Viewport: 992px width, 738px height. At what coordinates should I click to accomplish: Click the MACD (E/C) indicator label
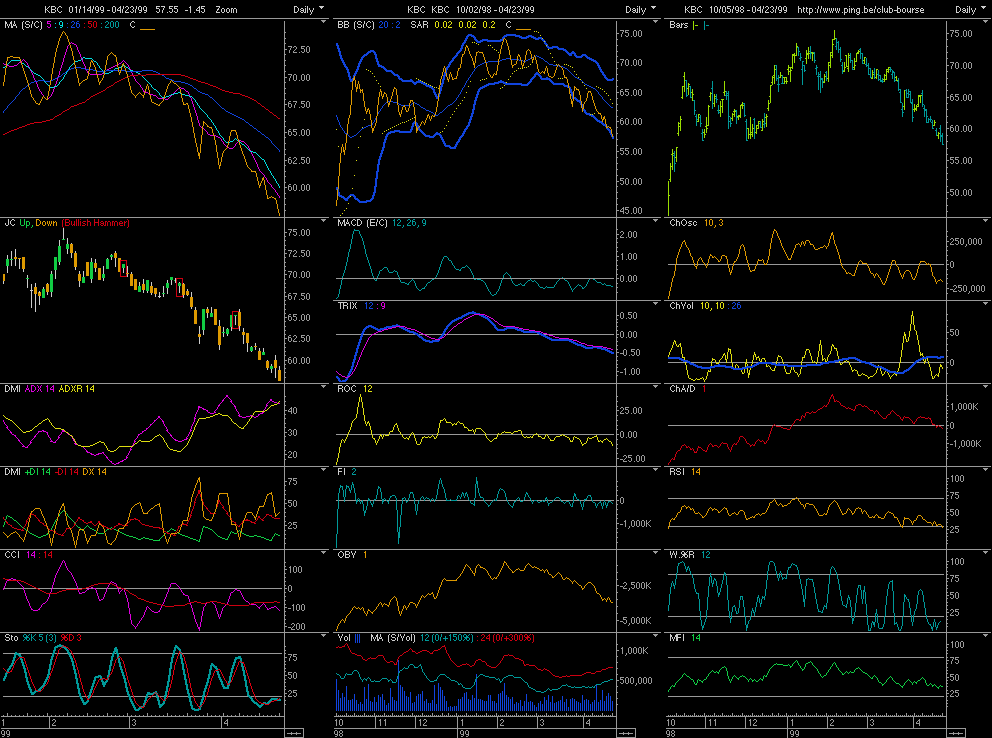tap(363, 223)
